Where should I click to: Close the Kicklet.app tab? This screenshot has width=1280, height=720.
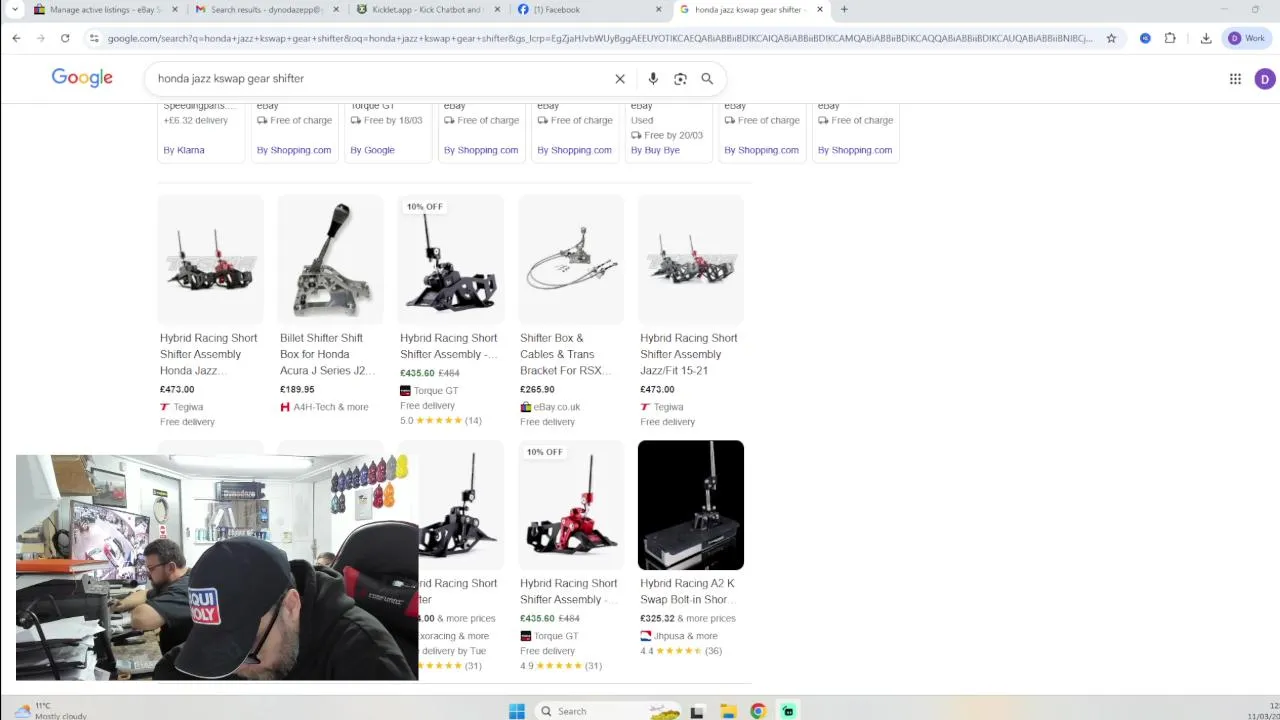[498, 10]
